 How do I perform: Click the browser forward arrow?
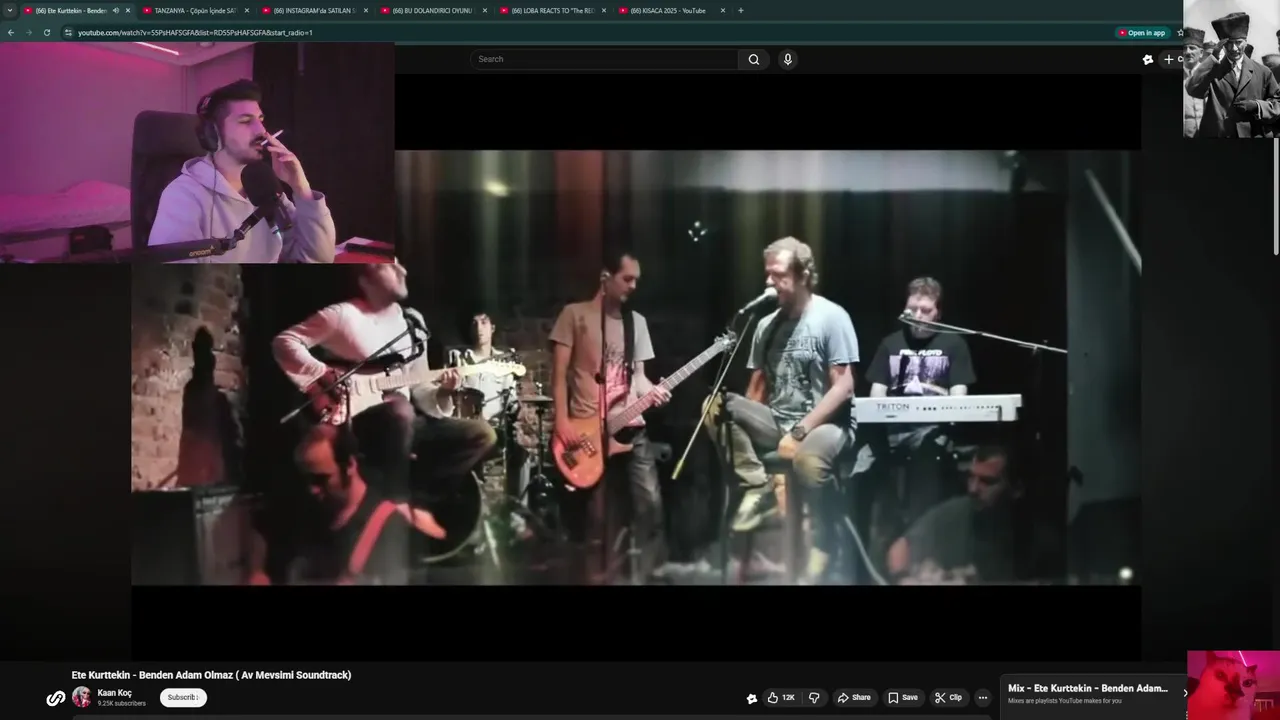(x=28, y=33)
